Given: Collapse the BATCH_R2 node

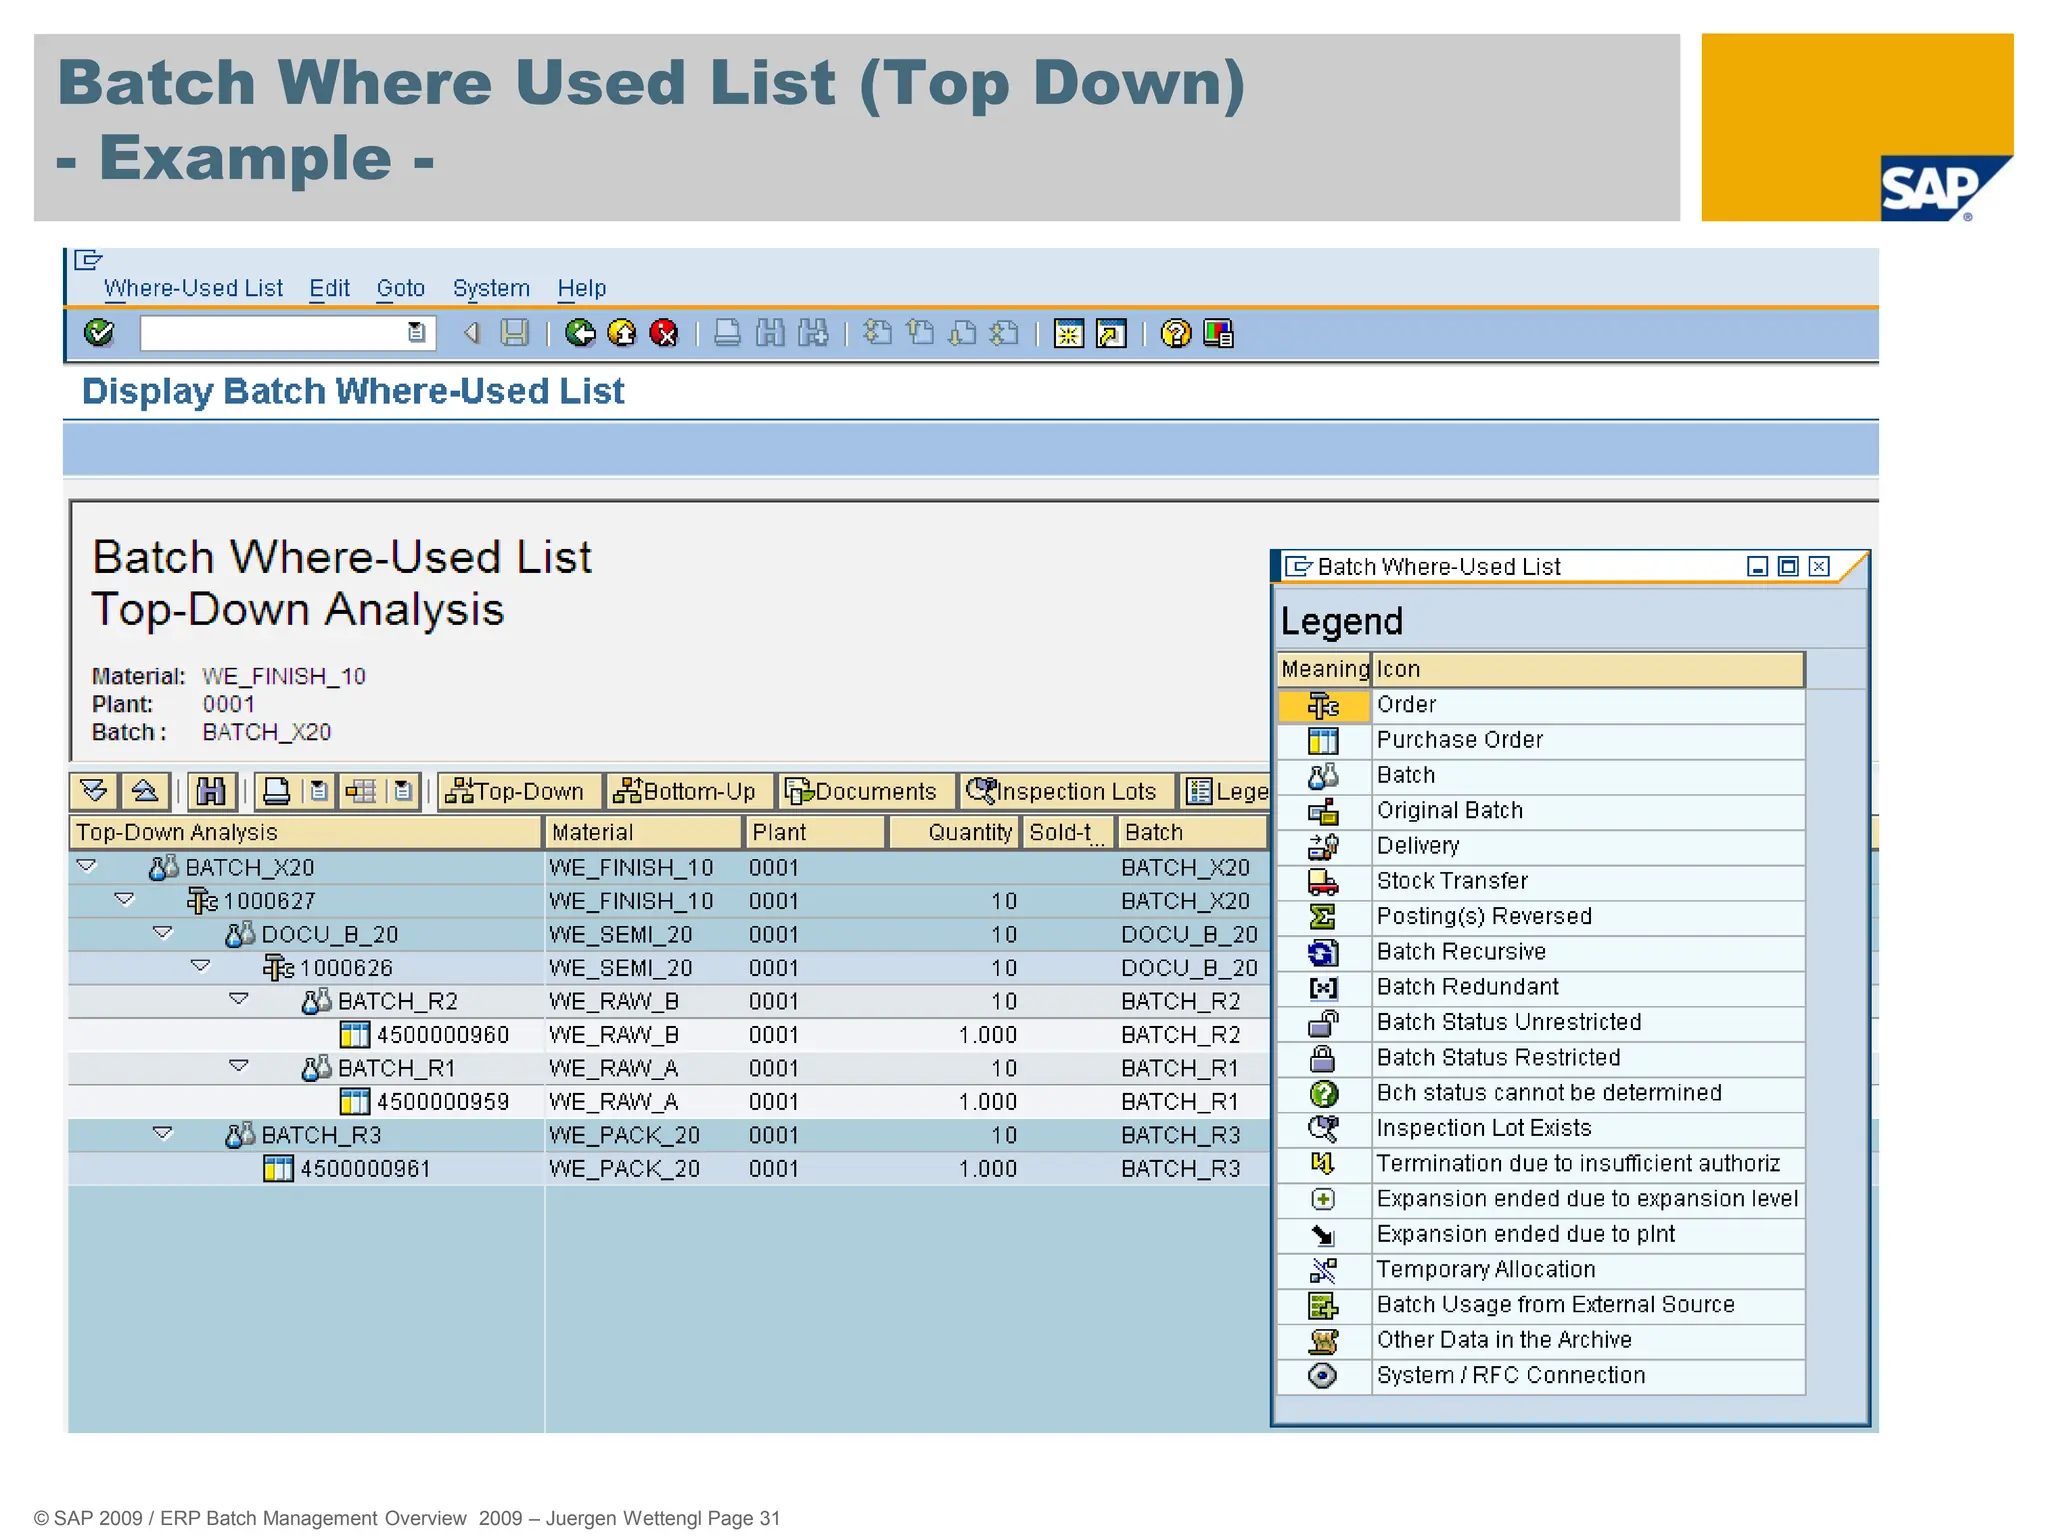Looking at the screenshot, I should pyautogui.click(x=239, y=999).
